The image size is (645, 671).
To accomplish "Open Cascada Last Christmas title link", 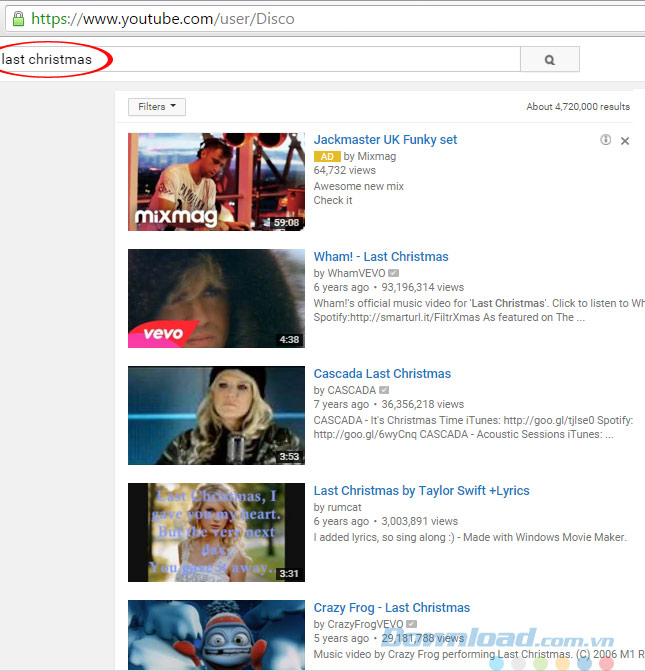I will click(382, 374).
